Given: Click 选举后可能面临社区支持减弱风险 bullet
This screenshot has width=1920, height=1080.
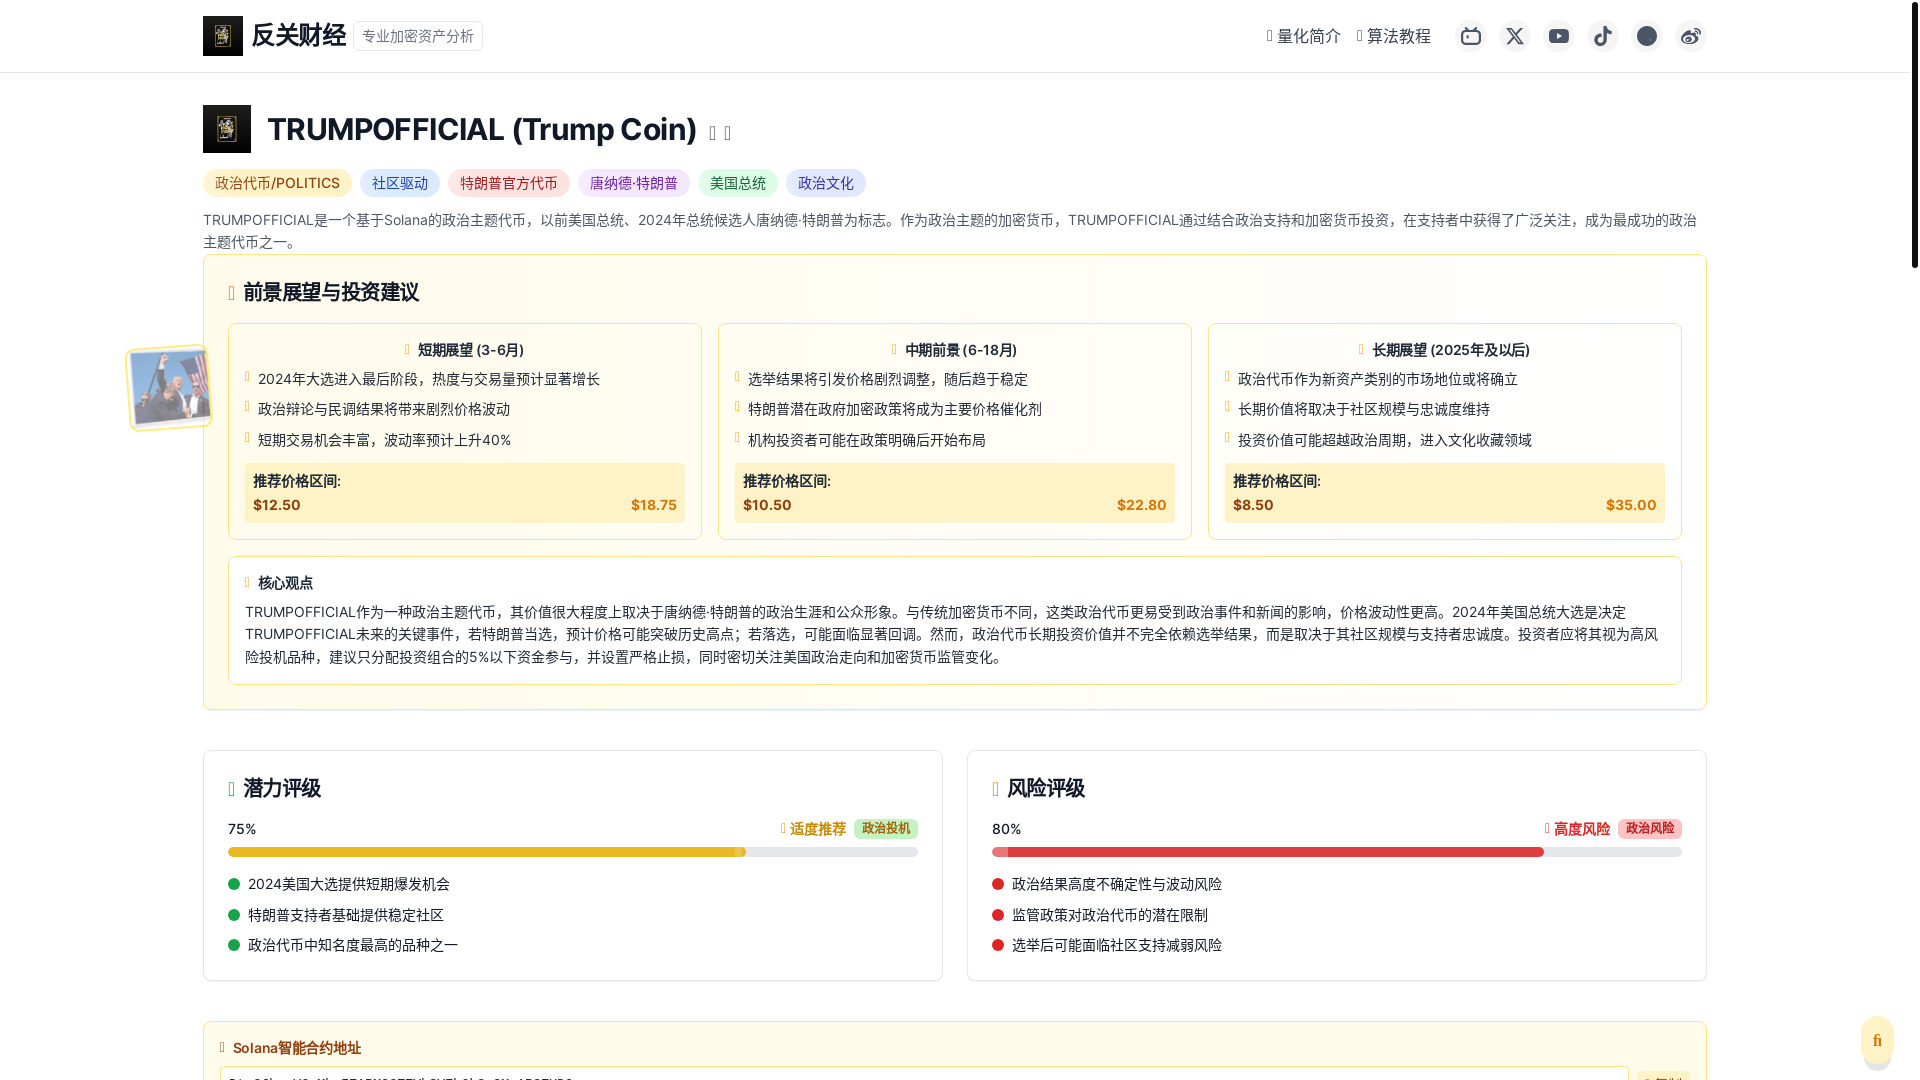Looking at the screenshot, I should tap(1117, 945).
